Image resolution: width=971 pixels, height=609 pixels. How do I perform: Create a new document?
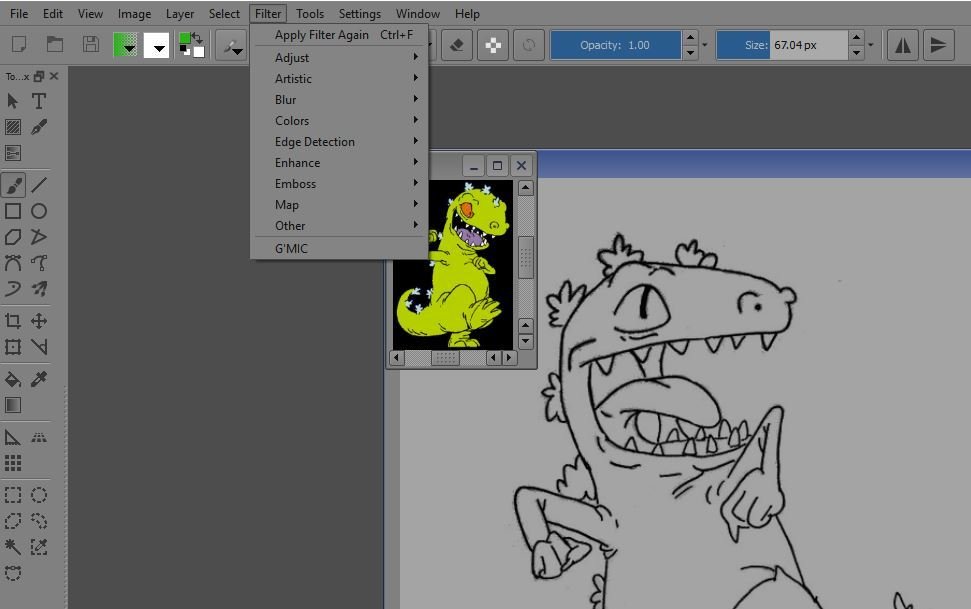click(x=19, y=45)
